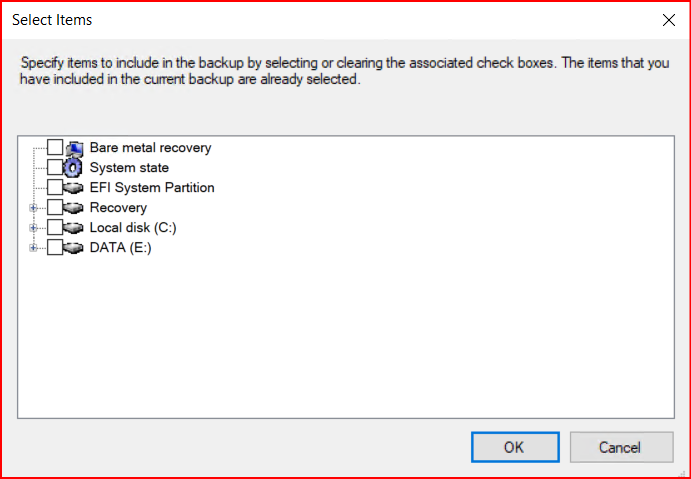
Task: Click the Local disk (C:) drive icon
Action: (x=74, y=228)
